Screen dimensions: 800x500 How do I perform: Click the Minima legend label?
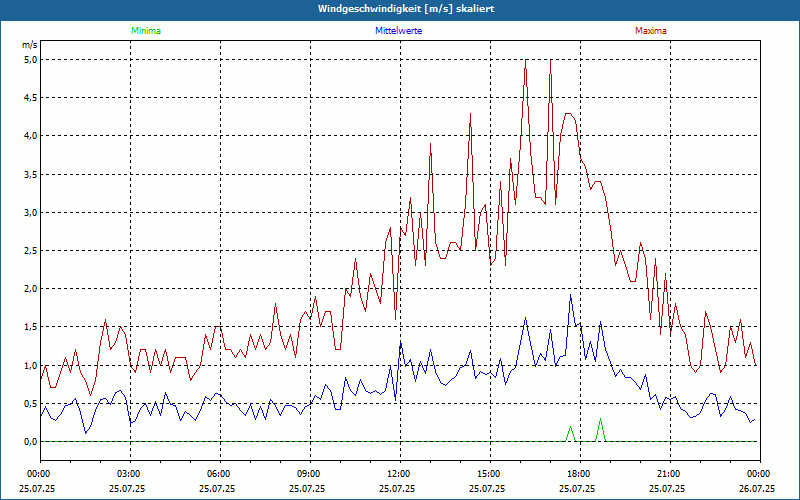(146, 31)
